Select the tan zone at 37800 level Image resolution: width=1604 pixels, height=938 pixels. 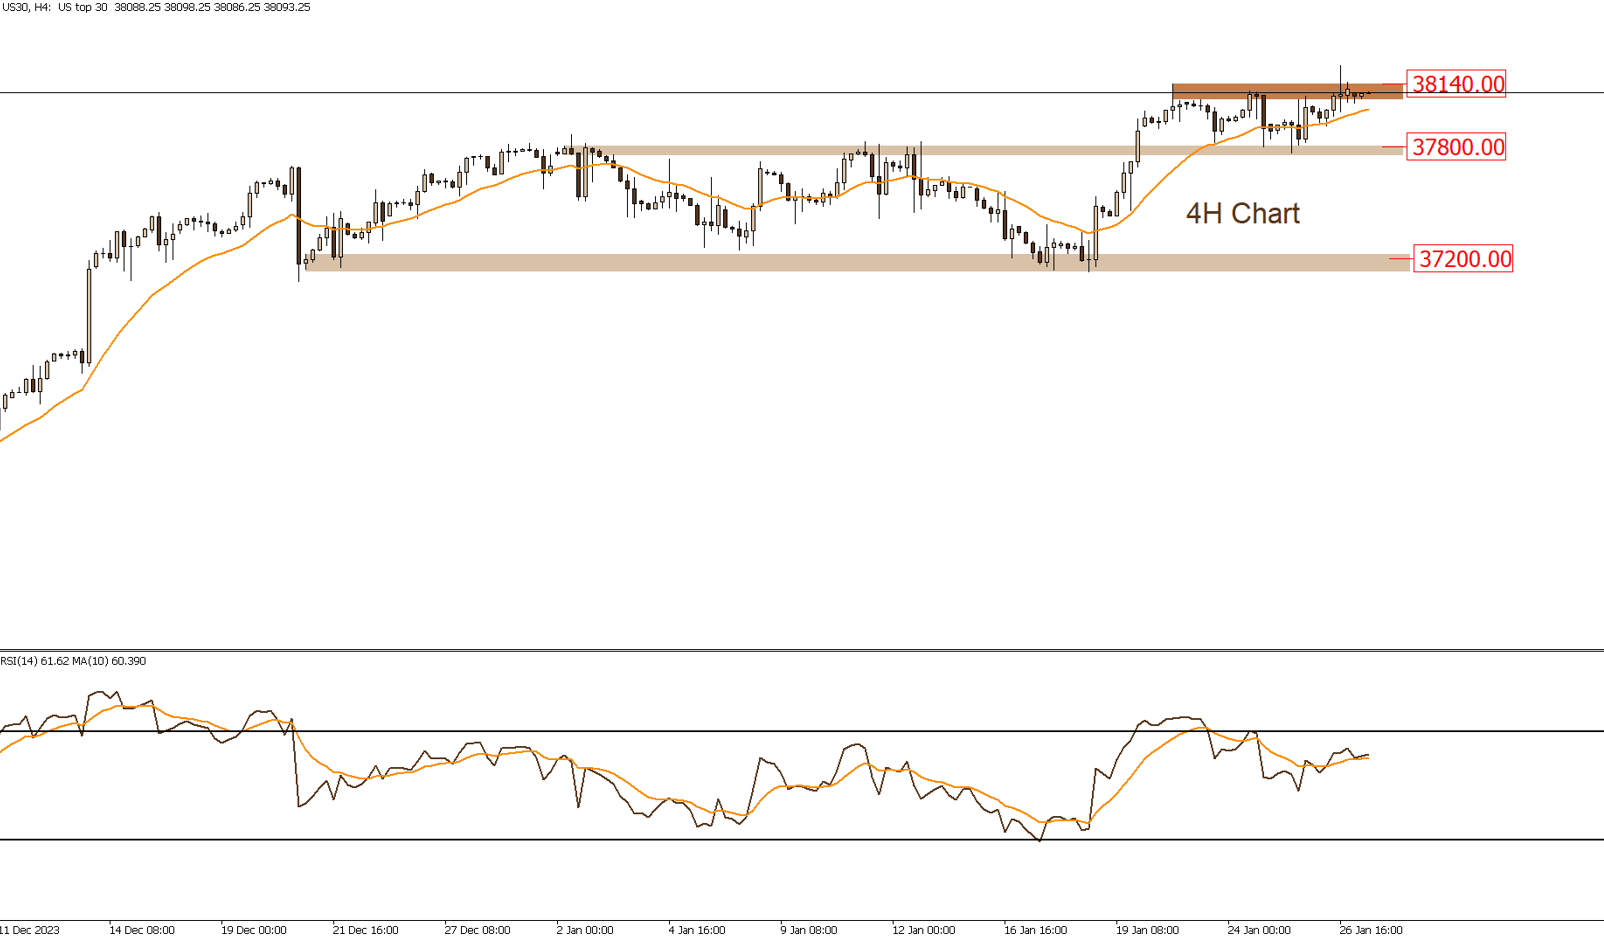(x=1000, y=150)
